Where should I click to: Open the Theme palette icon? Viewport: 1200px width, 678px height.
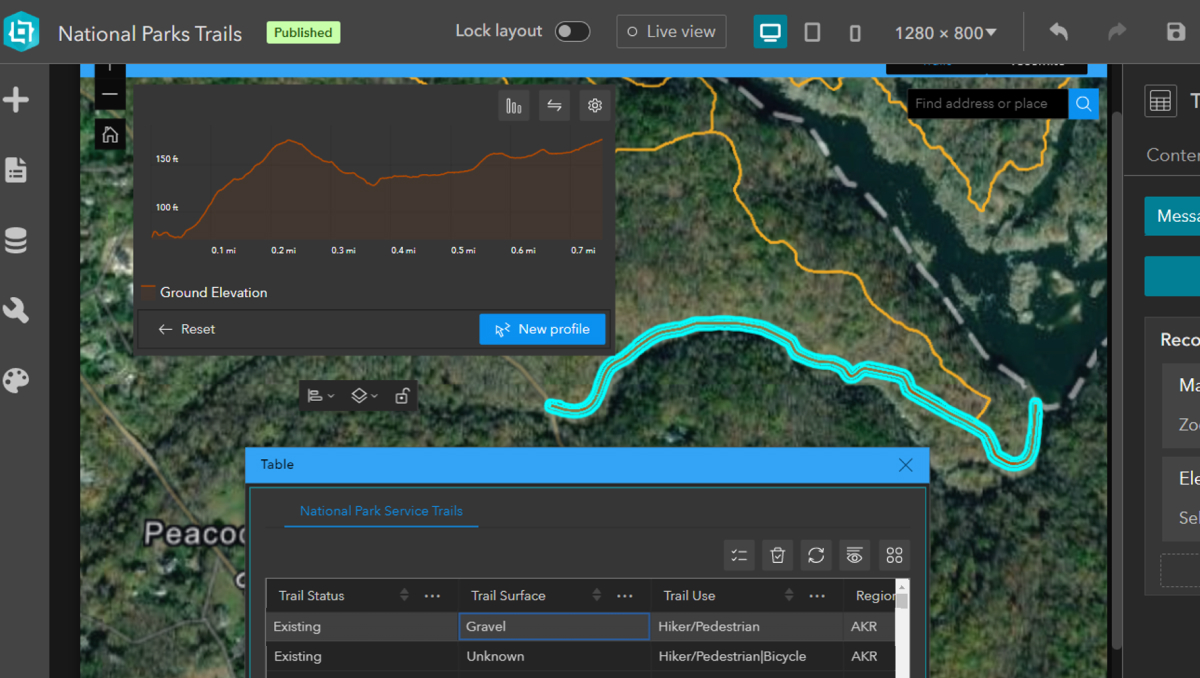pyautogui.click(x=16, y=381)
